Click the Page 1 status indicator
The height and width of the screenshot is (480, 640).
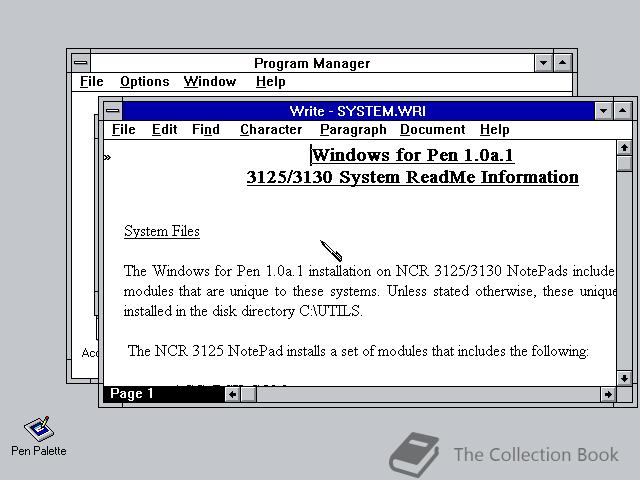pyautogui.click(x=164, y=394)
